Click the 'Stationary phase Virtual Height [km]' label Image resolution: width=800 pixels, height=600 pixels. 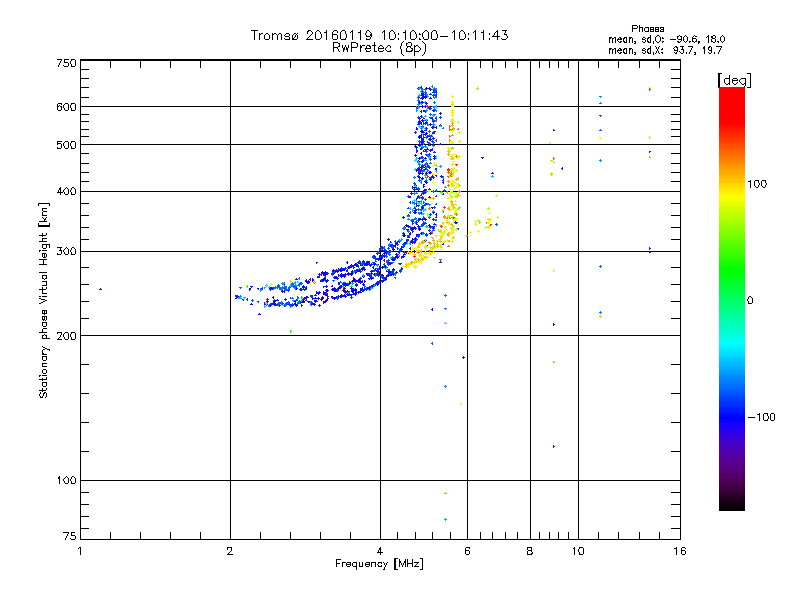pyautogui.click(x=44, y=300)
